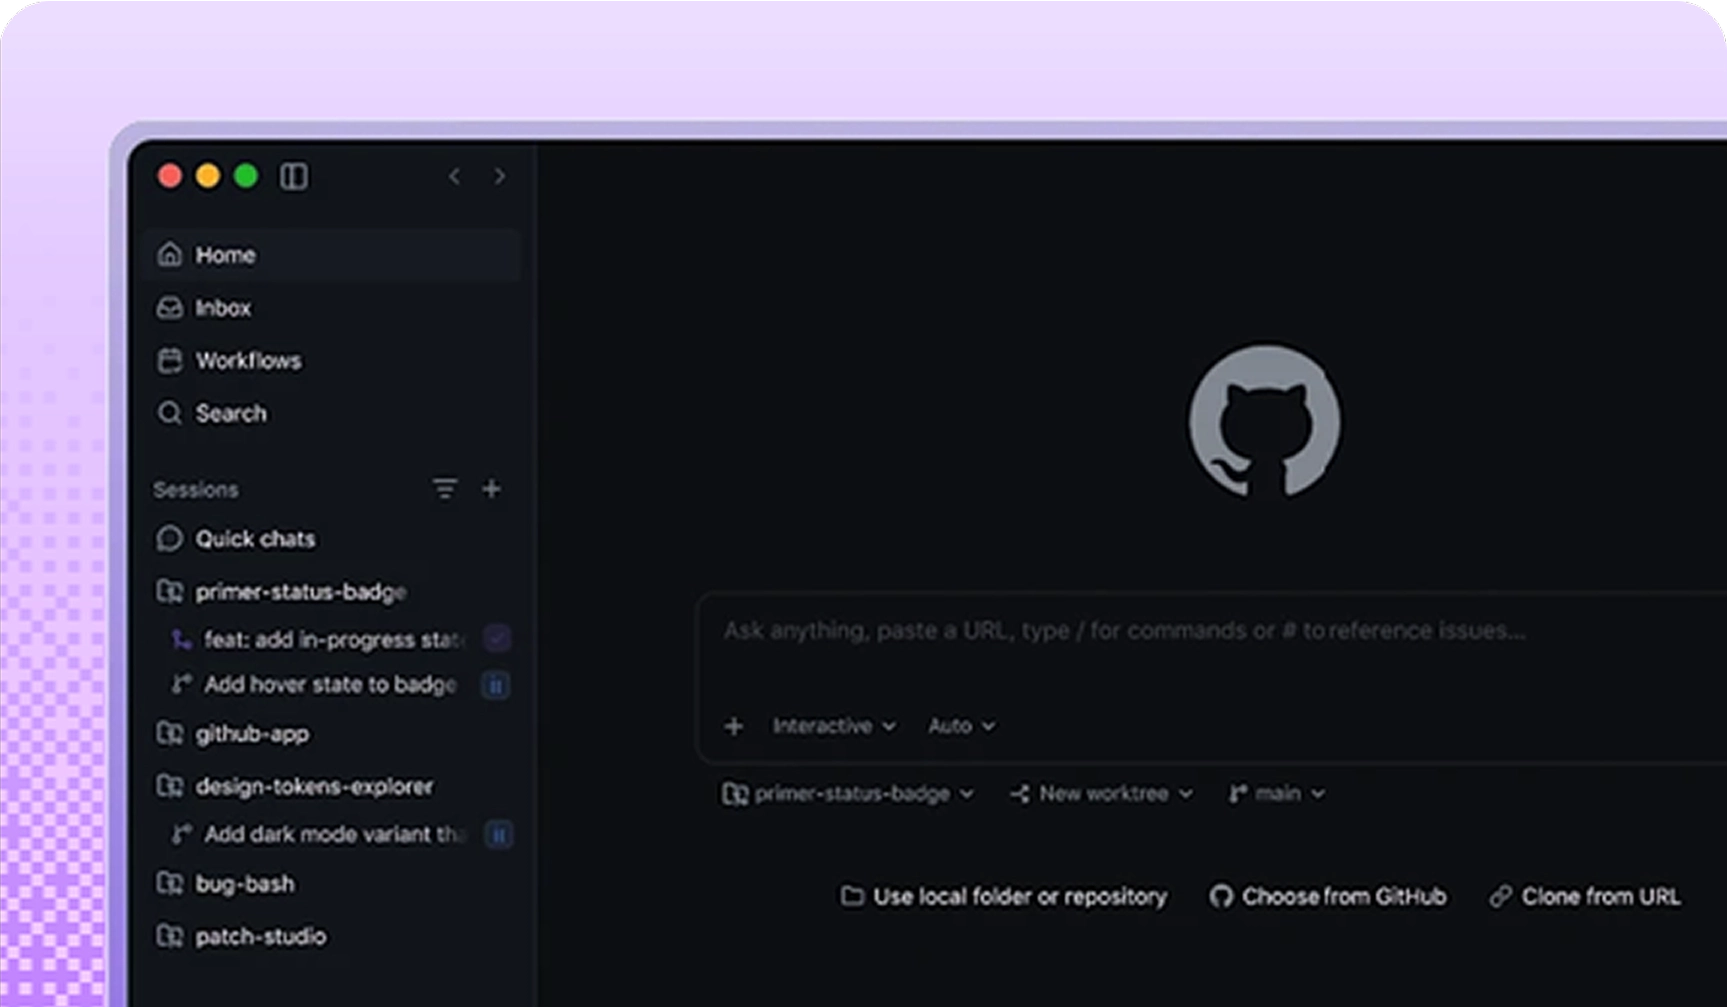Click the paused badge on dark mode session
Image resolution: width=1728 pixels, height=1008 pixels.
tap(498, 834)
